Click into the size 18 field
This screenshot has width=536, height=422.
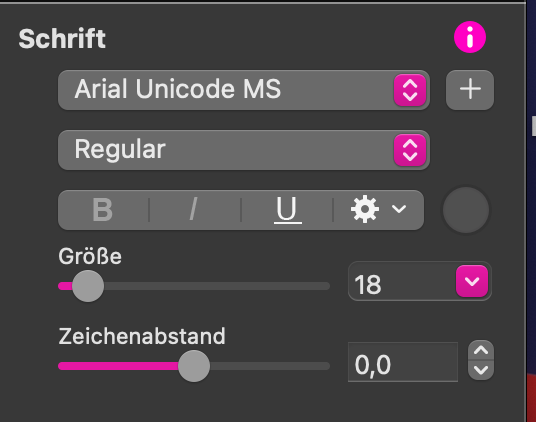click(401, 281)
